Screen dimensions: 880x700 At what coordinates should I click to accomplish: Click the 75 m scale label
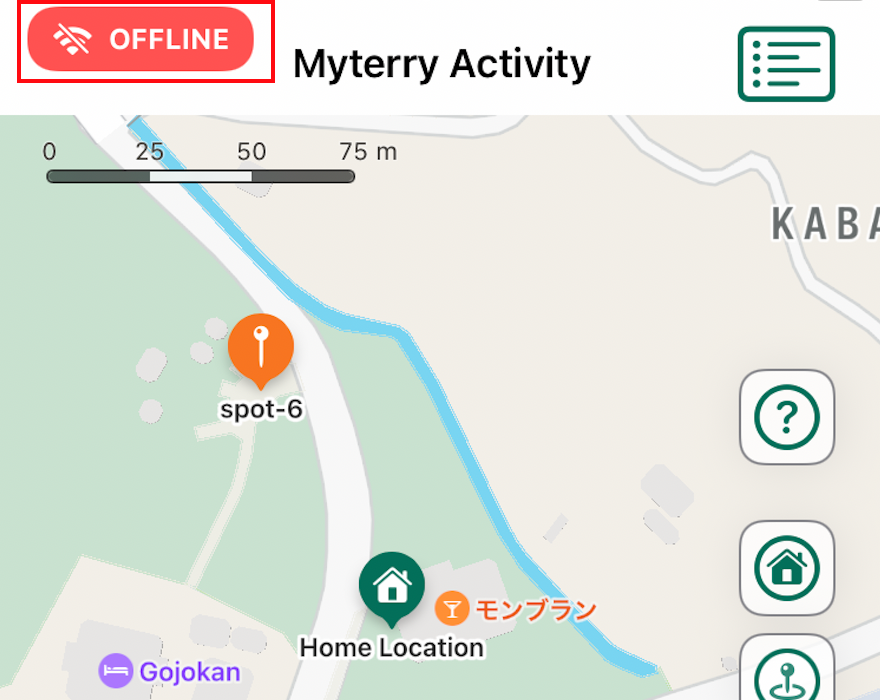[x=368, y=152]
